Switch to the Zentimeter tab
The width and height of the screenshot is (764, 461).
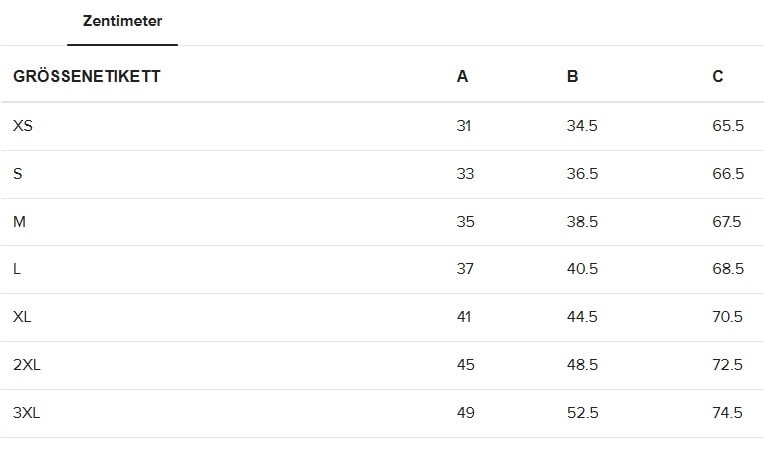click(x=122, y=21)
